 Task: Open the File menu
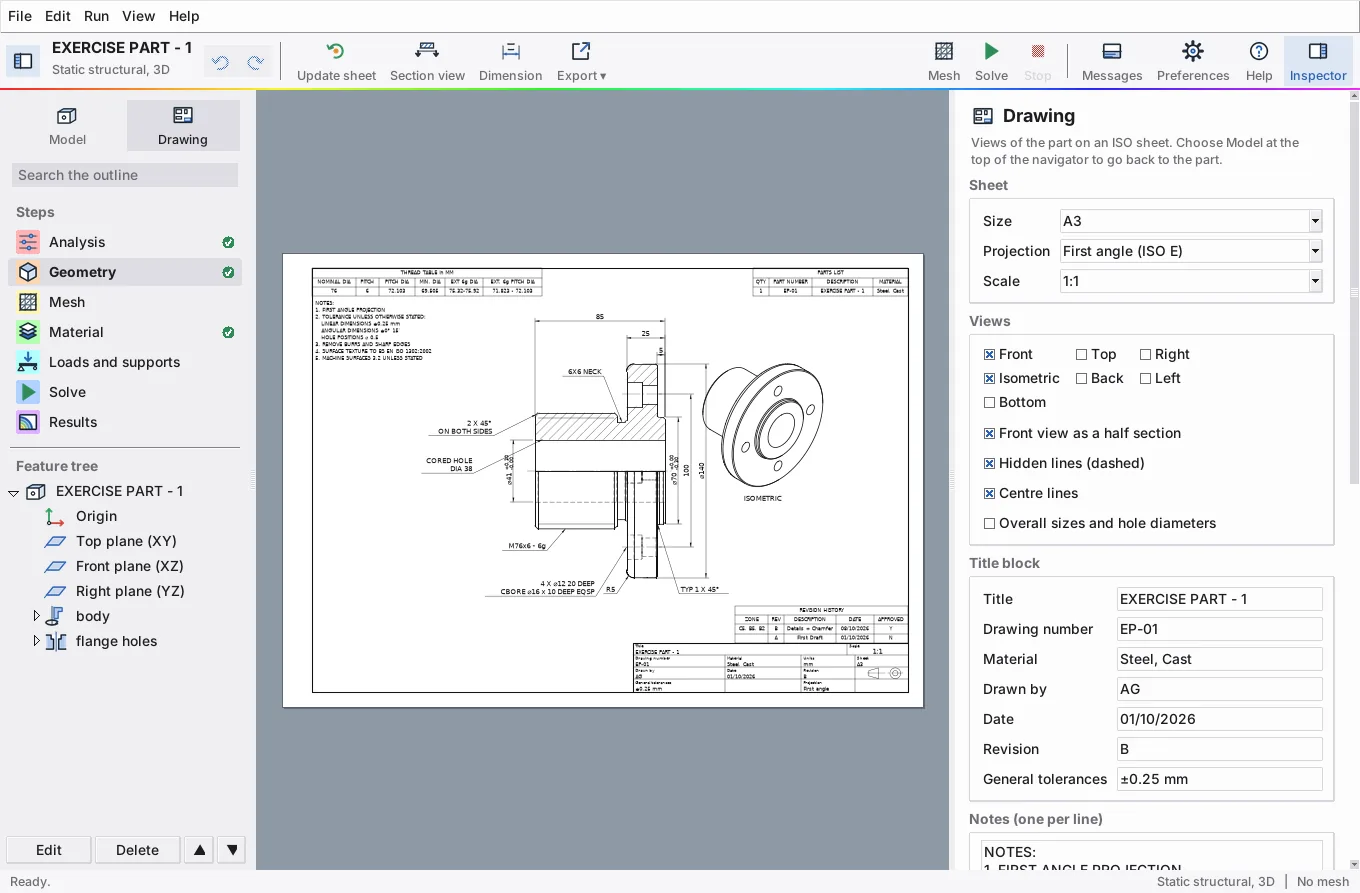[x=20, y=16]
